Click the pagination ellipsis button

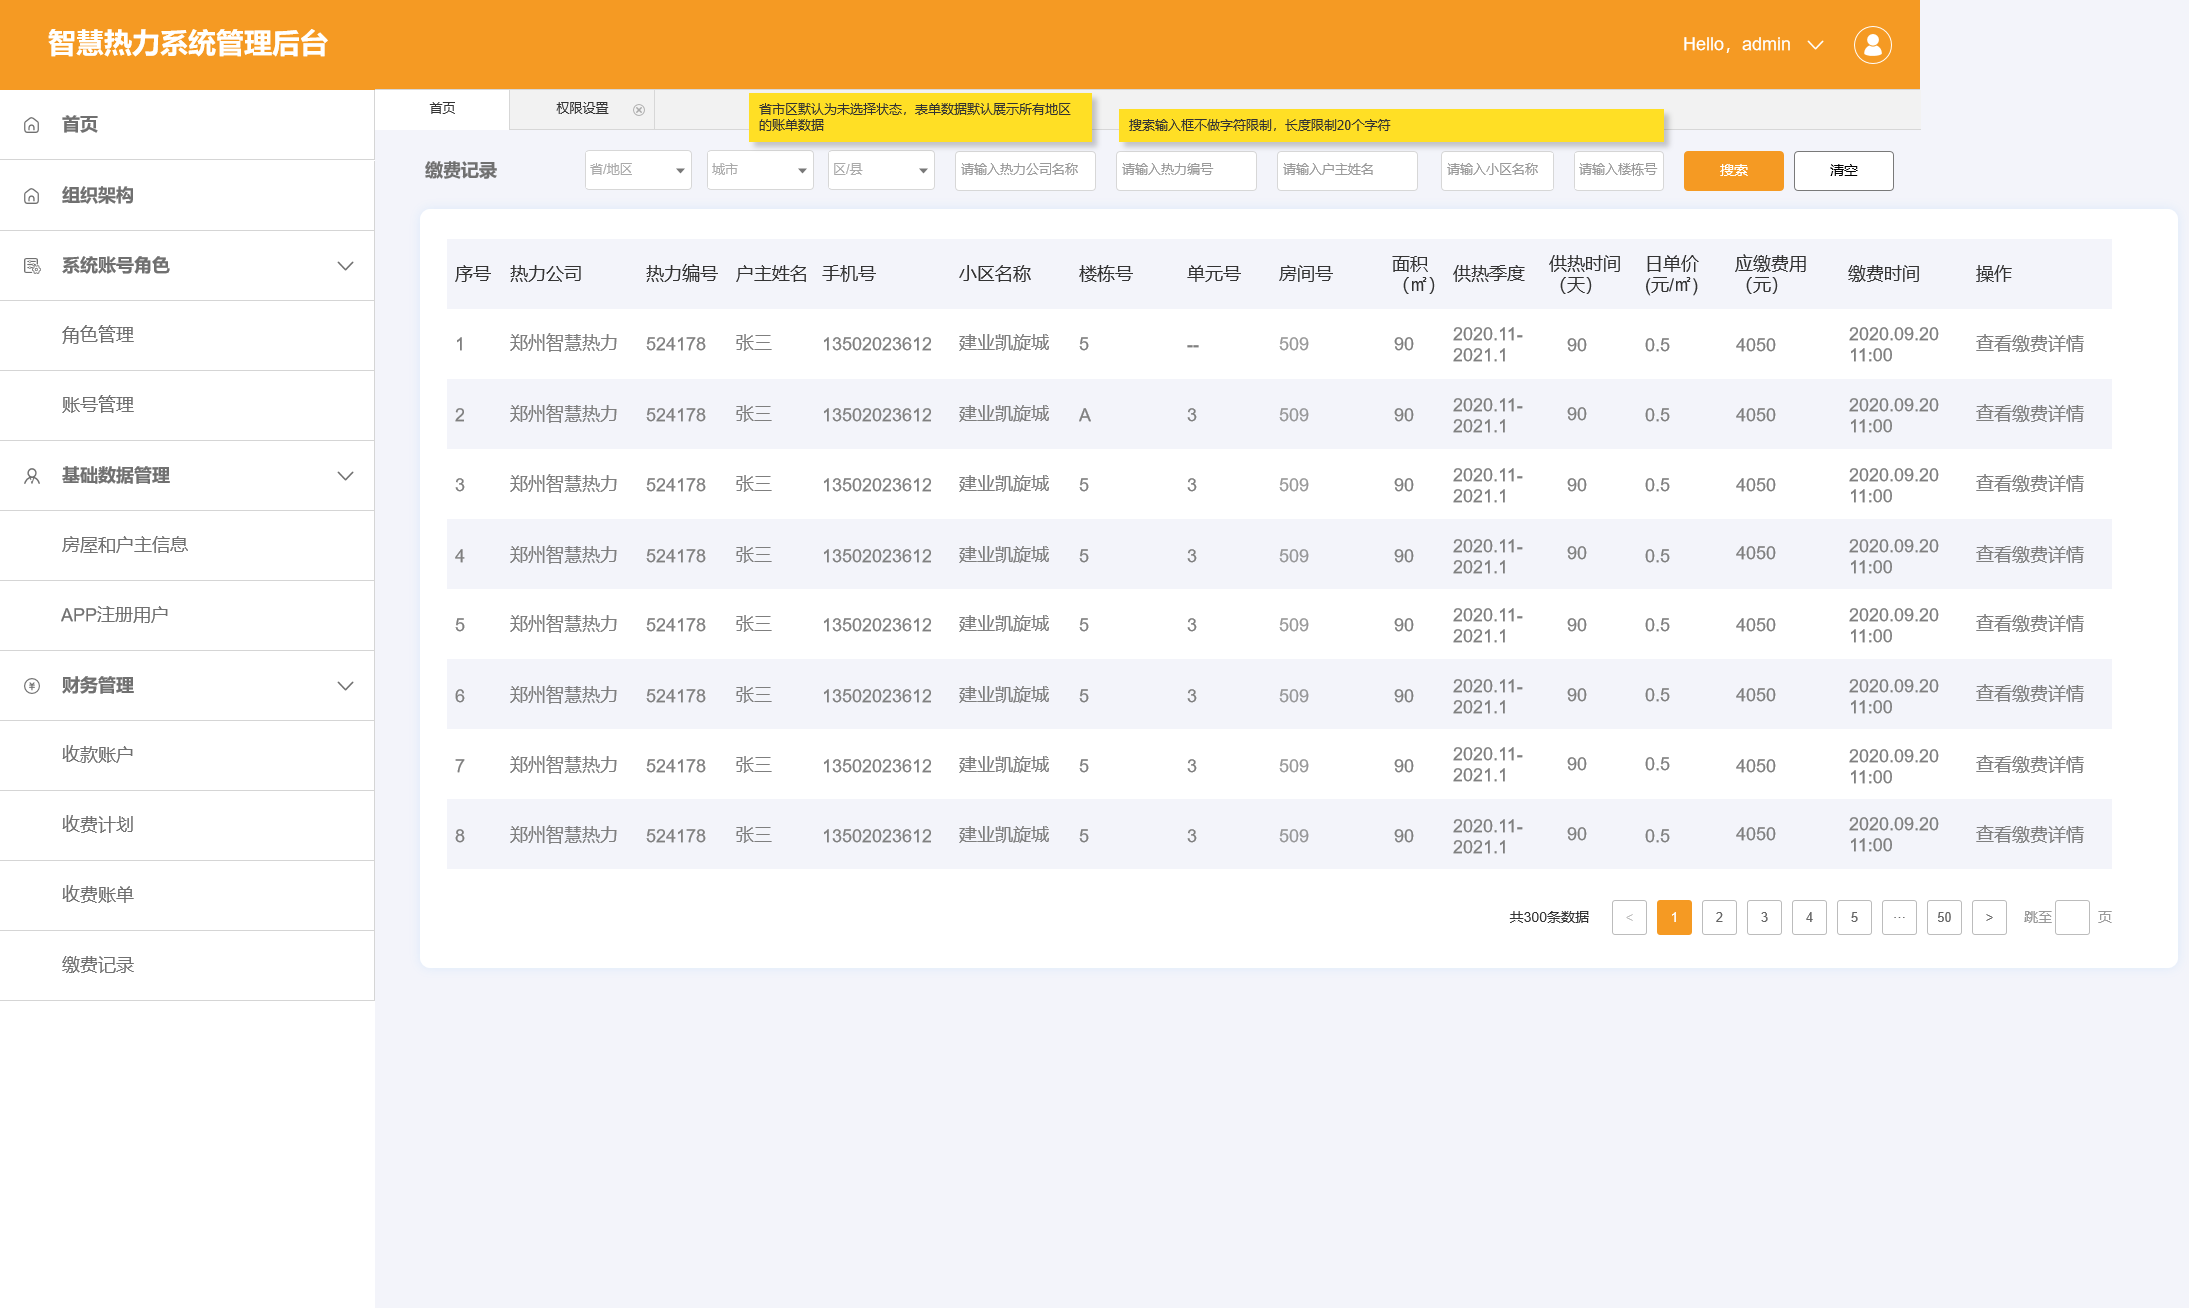point(1899,917)
